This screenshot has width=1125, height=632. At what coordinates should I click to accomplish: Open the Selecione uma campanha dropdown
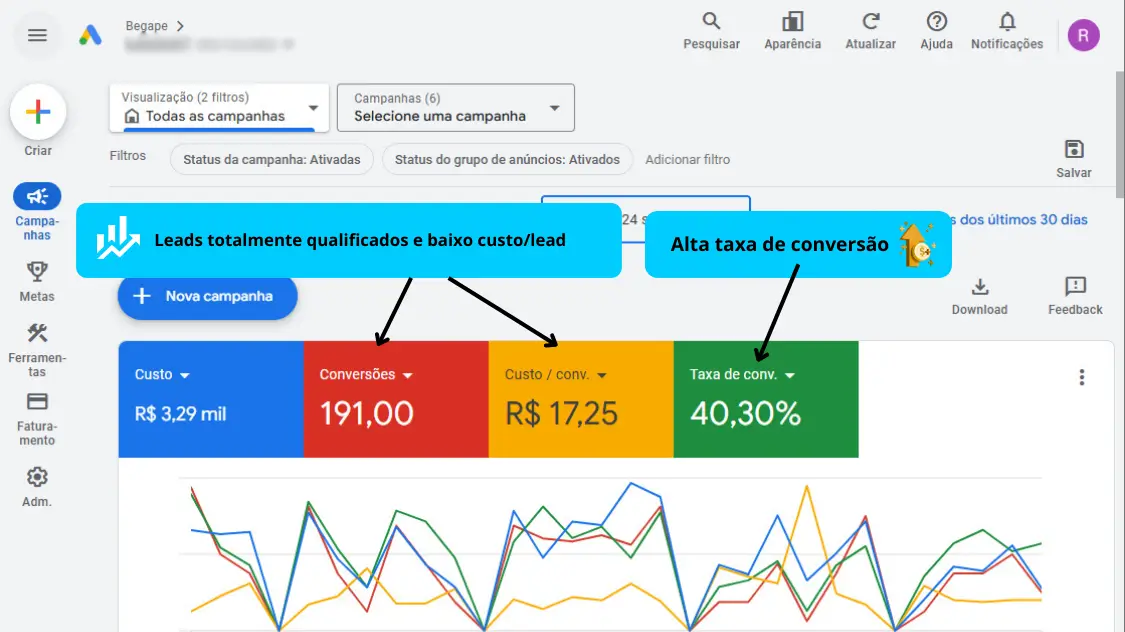tap(554, 108)
